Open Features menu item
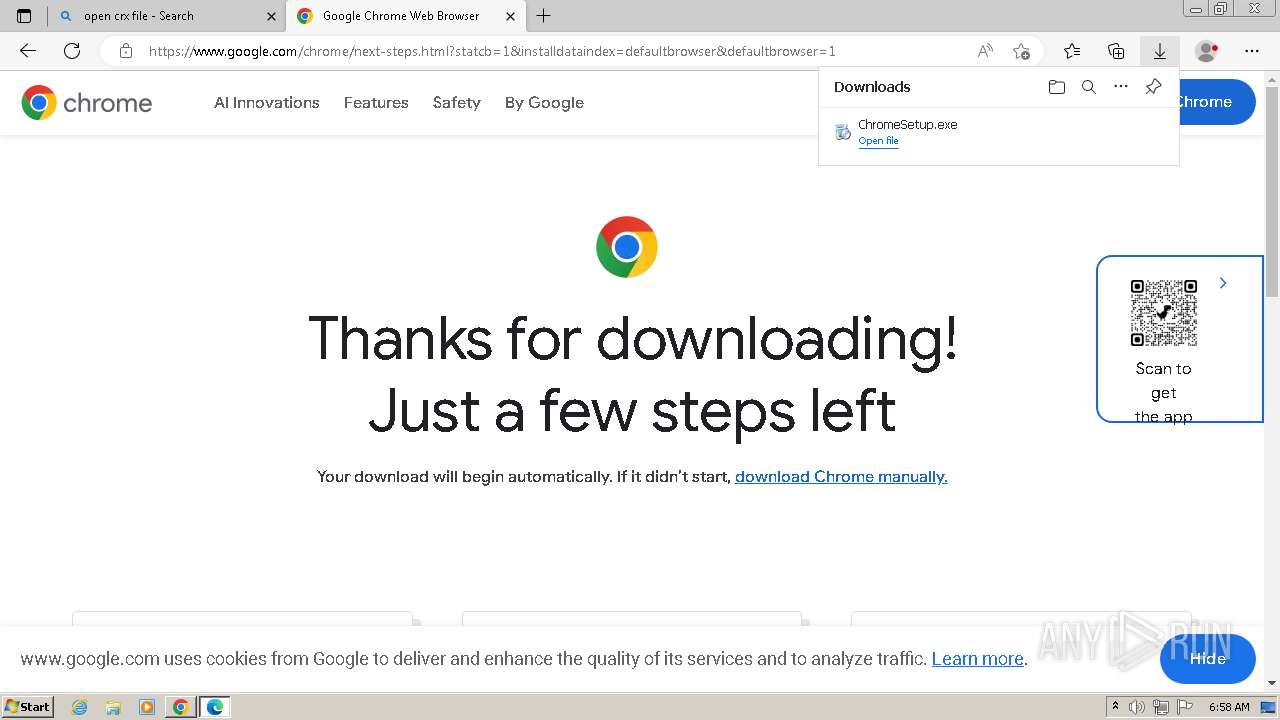The width and height of the screenshot is (1280, 720). point(376,102)
